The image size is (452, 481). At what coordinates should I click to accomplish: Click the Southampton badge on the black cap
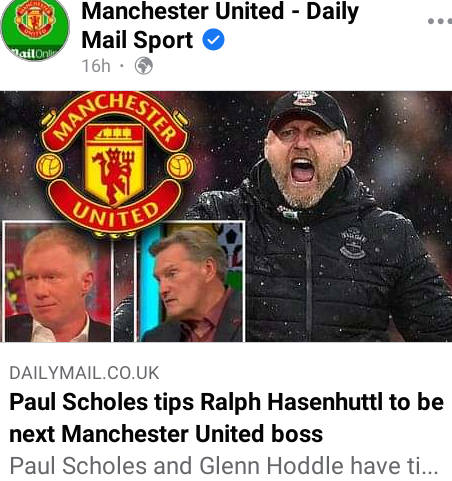point(305,98)
